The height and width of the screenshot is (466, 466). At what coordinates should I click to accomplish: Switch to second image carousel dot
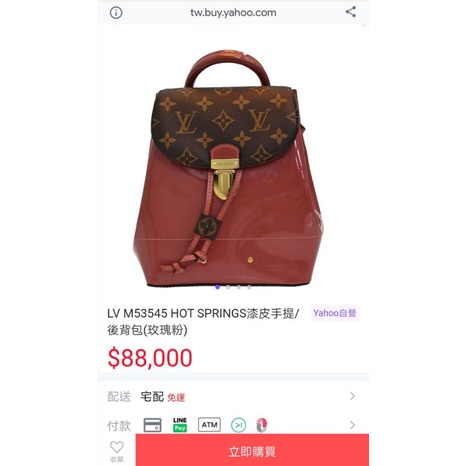tap(228, 287)
